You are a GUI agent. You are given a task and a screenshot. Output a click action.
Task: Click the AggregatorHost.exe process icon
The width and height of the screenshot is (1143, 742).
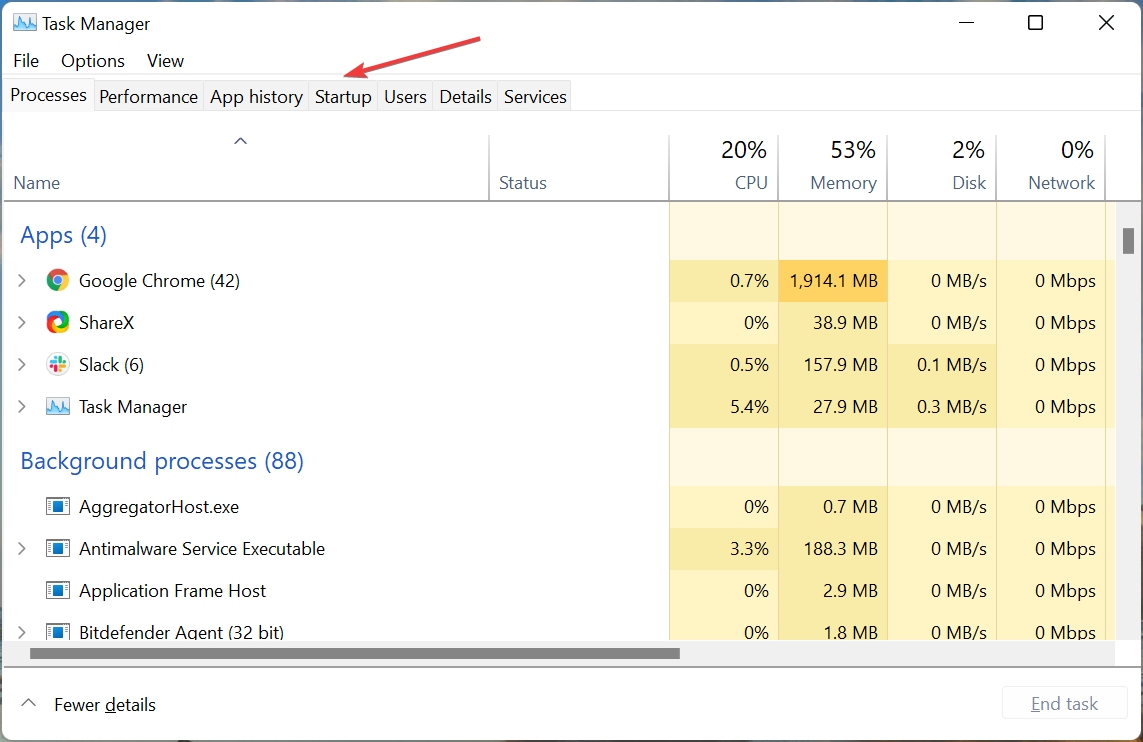pyautogui.click(x=58, y=507)
